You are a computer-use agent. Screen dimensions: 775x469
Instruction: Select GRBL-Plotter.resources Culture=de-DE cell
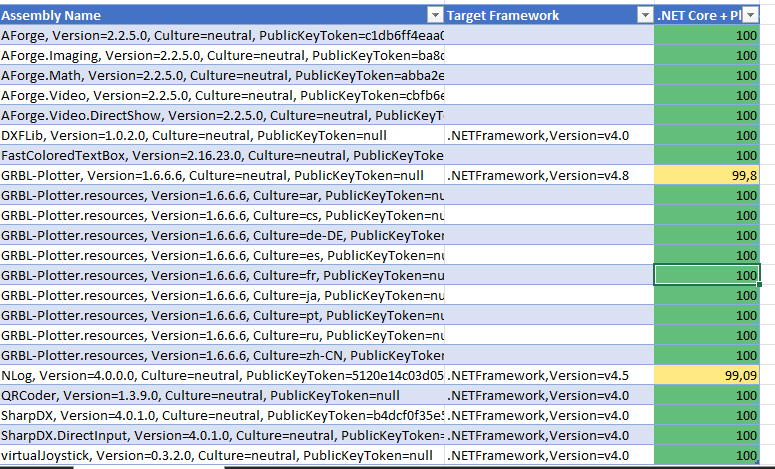tap(222, 236)
